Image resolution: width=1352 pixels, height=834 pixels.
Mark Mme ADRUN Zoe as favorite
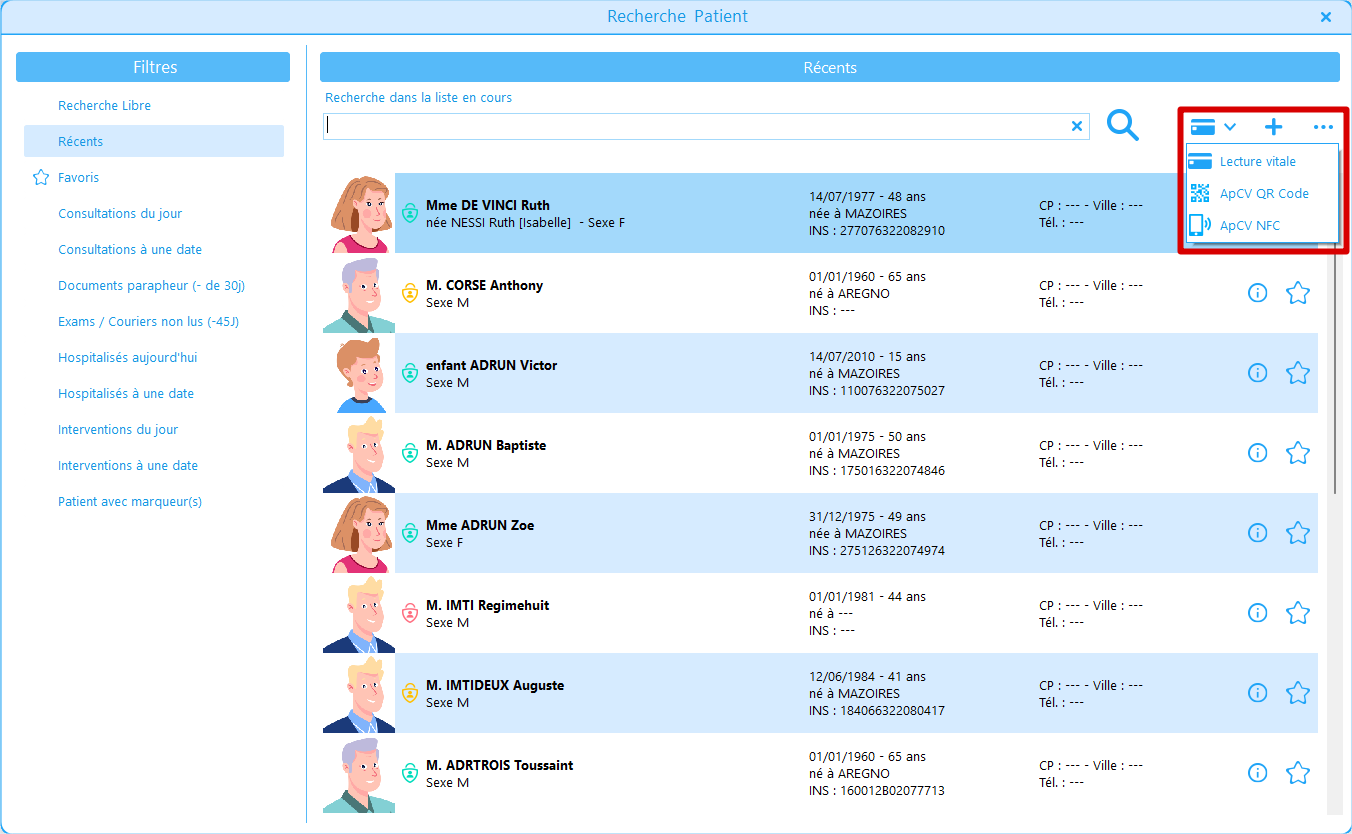pyautogui.click(x=1297, y=533)
